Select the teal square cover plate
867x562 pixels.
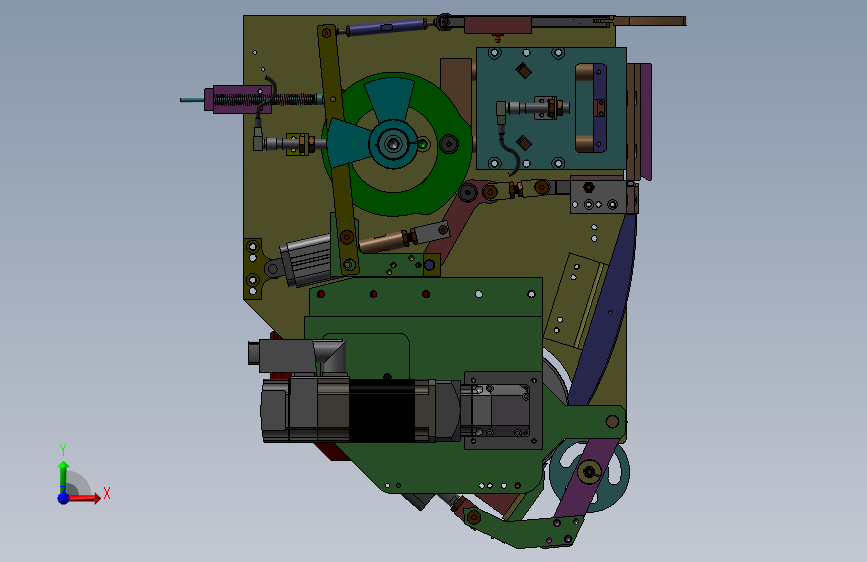tap(551, 108)
